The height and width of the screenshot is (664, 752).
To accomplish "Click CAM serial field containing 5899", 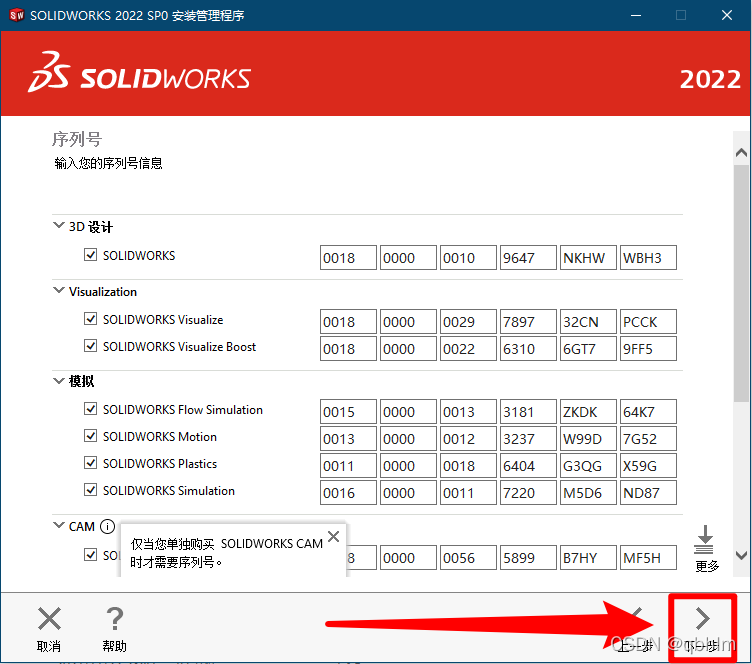I will (528, 558).
